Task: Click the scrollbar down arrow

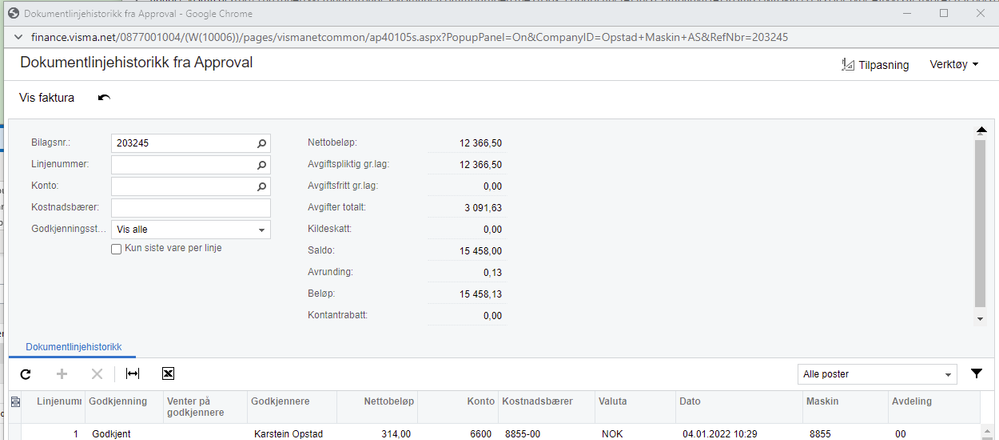Action: tap(981, 318)
